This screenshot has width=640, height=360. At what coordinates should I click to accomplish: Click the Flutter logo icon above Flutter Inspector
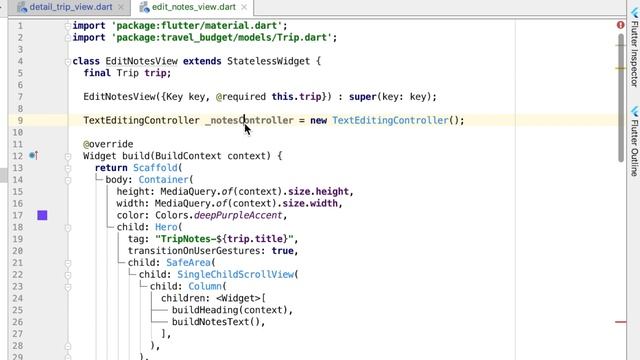[634, 12]
